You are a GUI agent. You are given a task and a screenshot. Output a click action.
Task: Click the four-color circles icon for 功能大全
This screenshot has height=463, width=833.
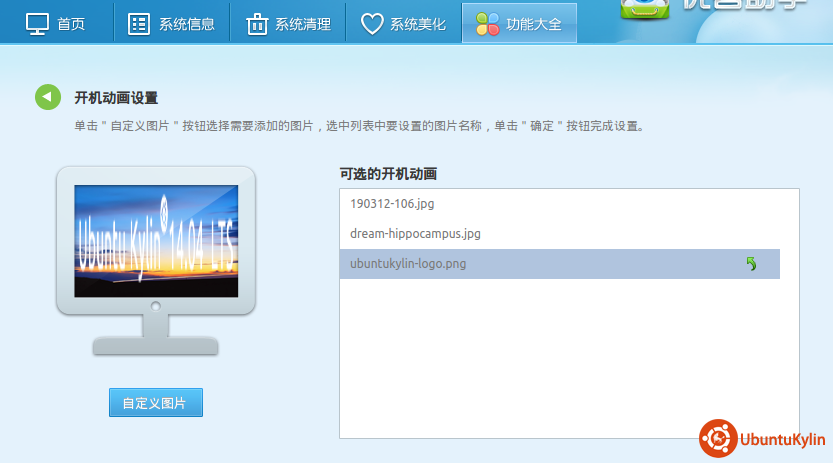(488, 23)
